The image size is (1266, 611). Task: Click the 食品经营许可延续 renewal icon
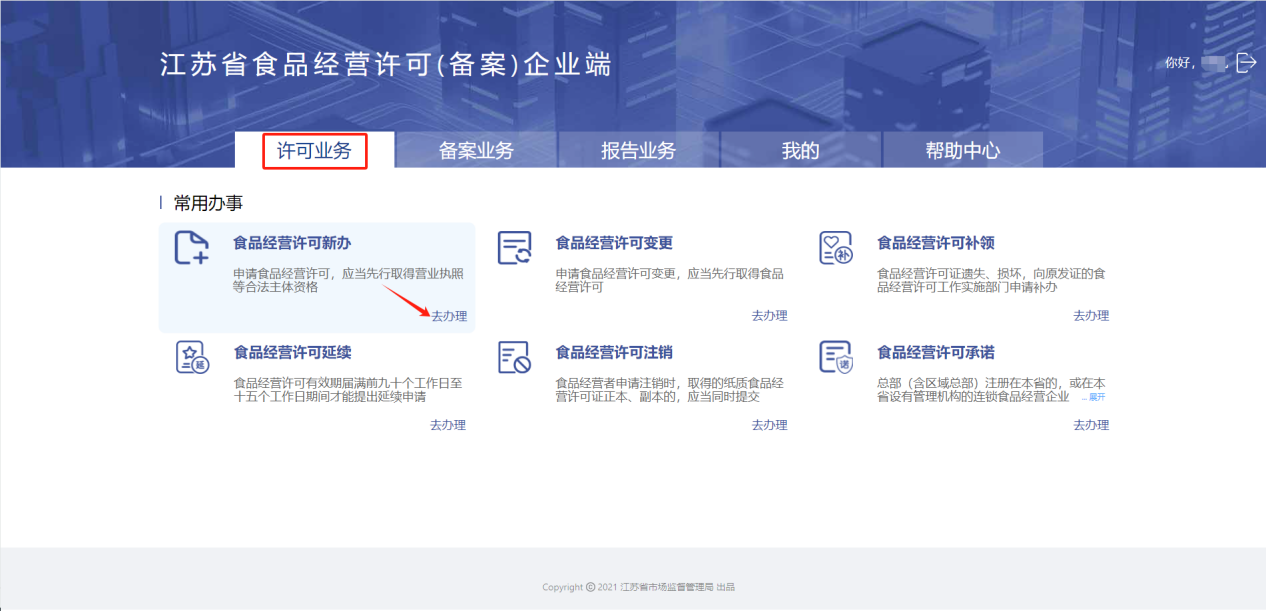pyautogui.click(x=191, y=357)
